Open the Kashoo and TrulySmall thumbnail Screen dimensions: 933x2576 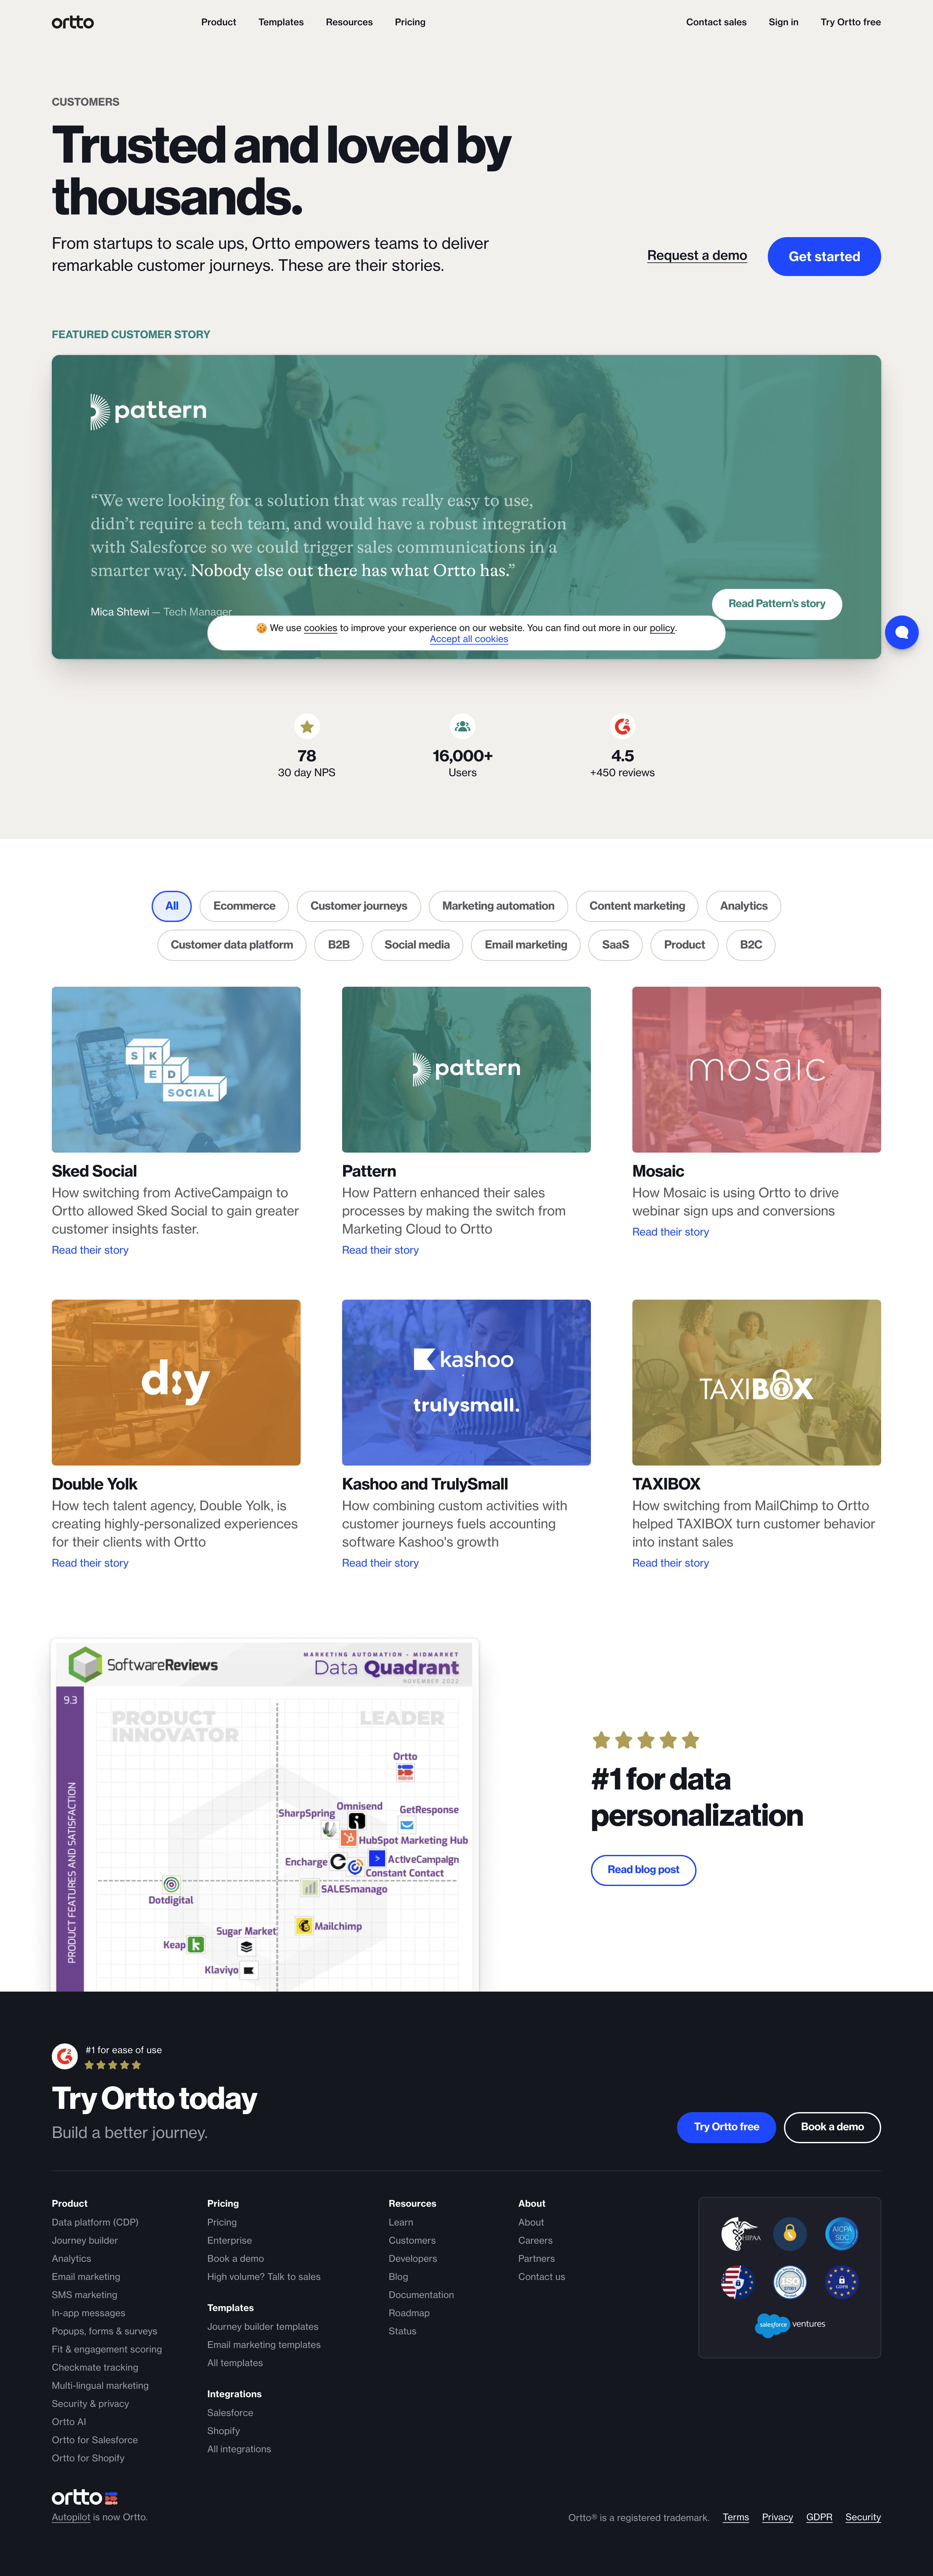point(466,1383)
